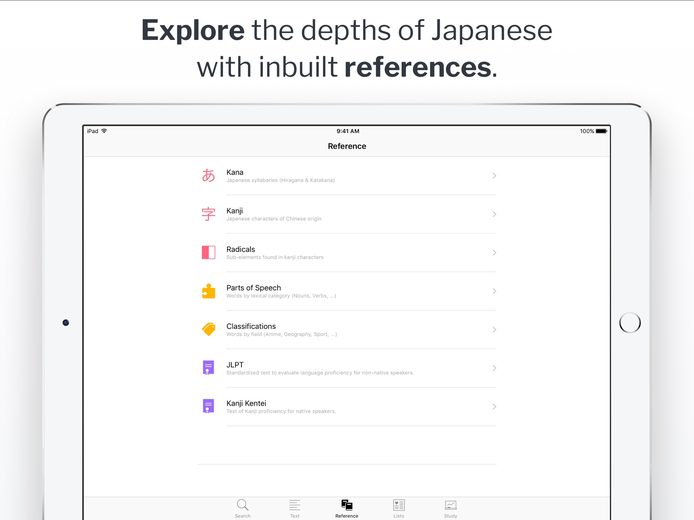Open the "Kana" reference entry title

click(x=235, y=172)
